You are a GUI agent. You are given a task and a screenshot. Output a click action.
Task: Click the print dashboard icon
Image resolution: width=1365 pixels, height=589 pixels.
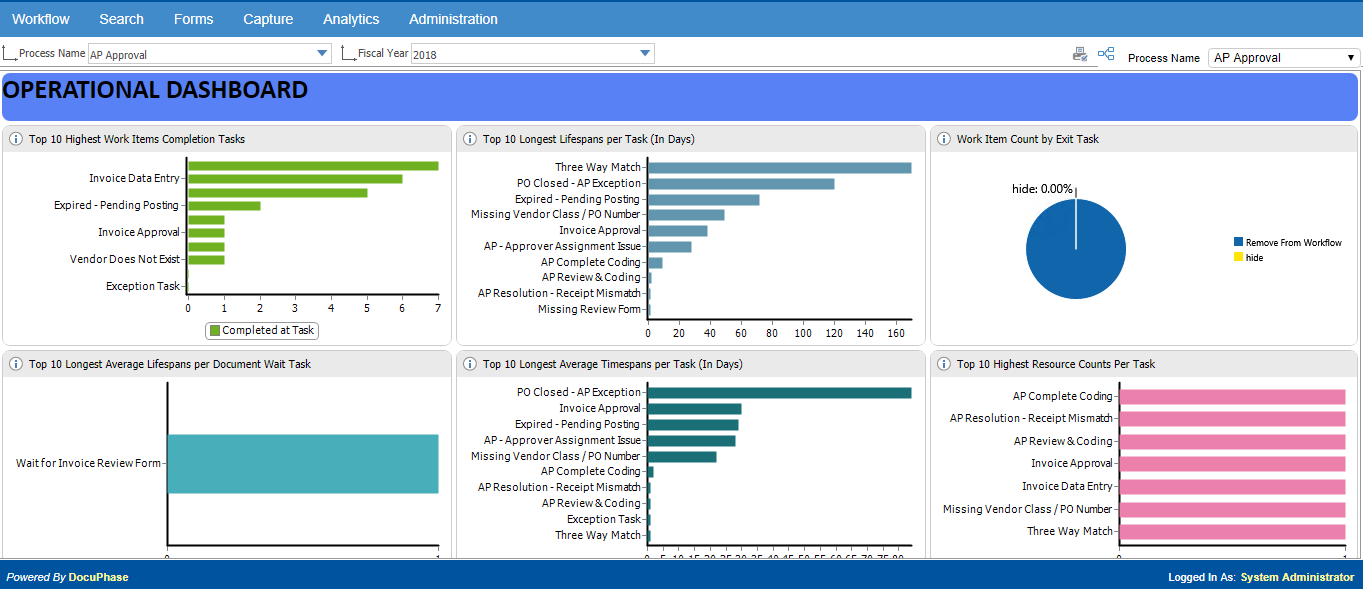1080,54
